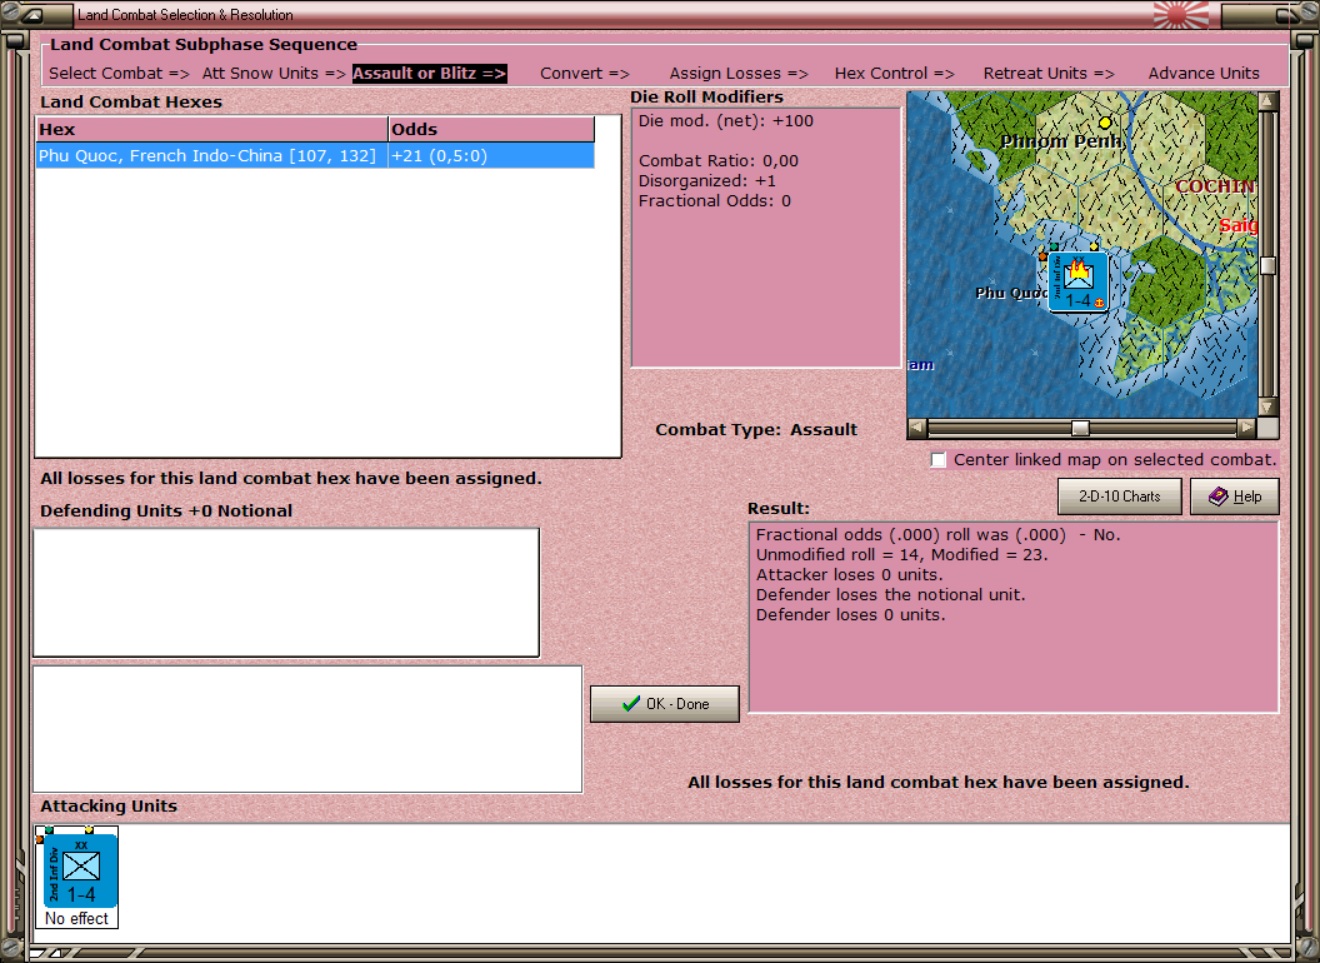
Task: Click highlighted Assault or Blitz subphase
Action: point(429,73)
